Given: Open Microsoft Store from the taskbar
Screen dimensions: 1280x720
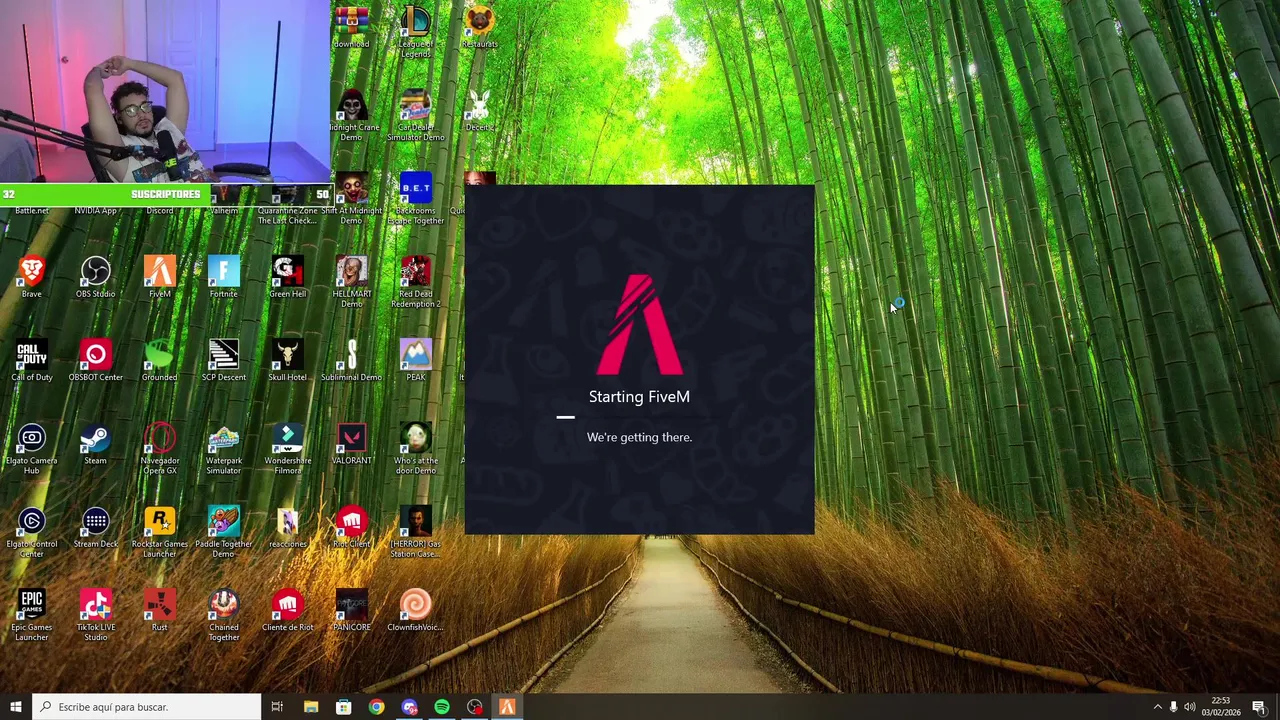Looking at the screenshot, I should (x=343, y=707).
